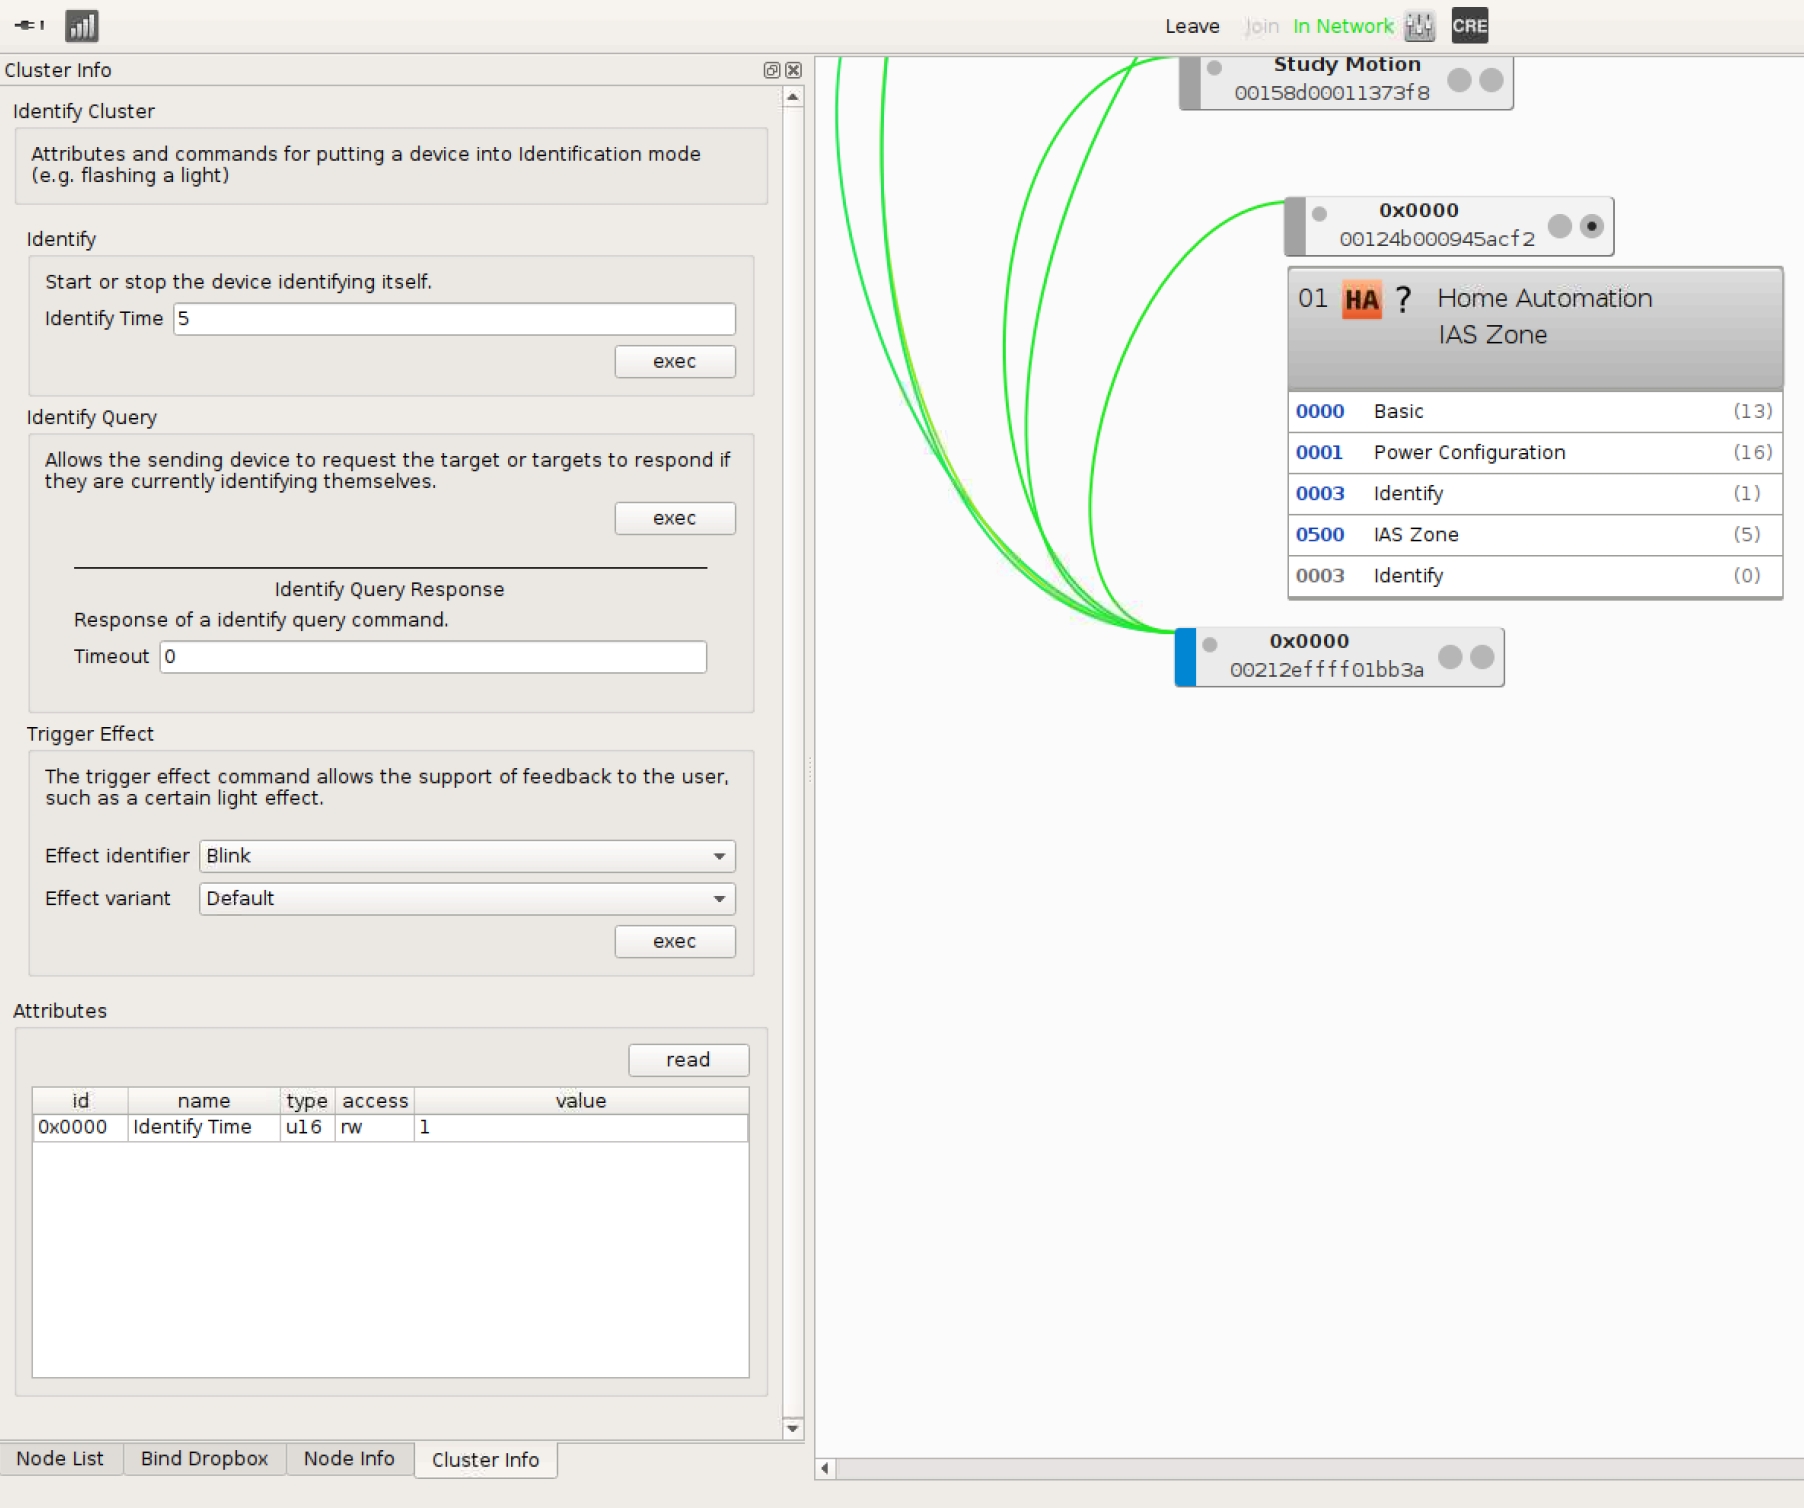
Task: Click status indicator dot on node 00124b000945acf2
Action: 1319,214
